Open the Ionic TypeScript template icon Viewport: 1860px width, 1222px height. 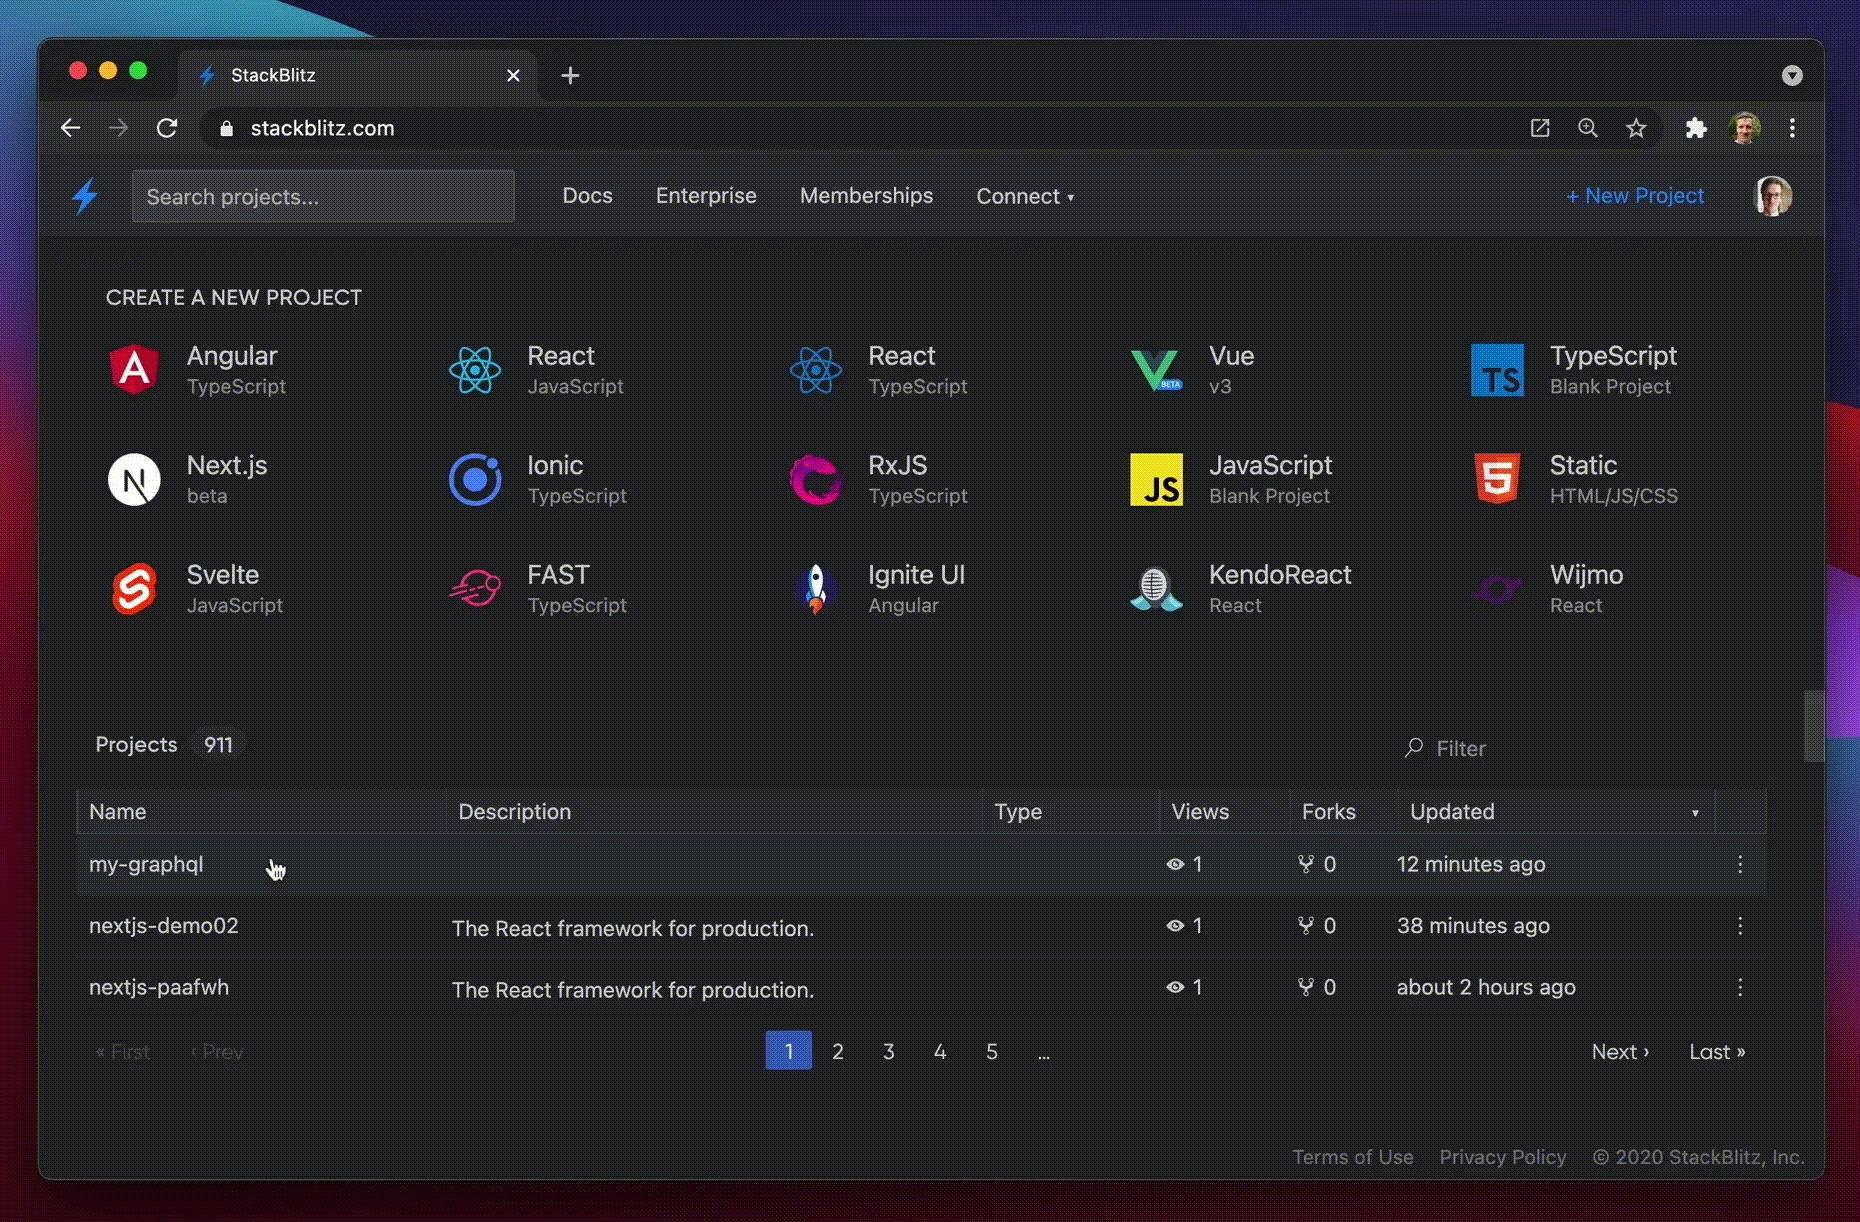point(475,480)
